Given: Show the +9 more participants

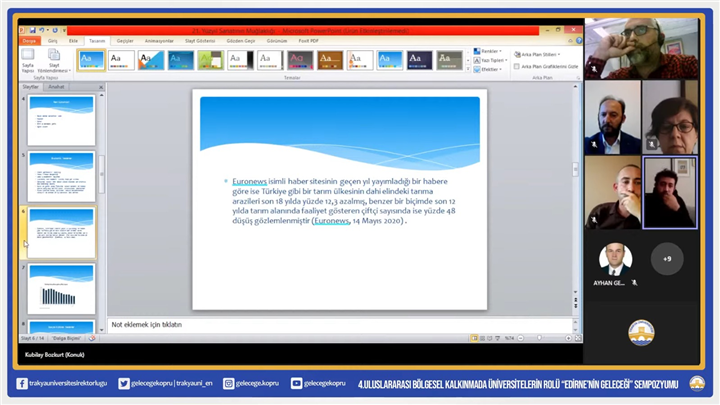Looking at the screenshot, I should pos(667,259).
